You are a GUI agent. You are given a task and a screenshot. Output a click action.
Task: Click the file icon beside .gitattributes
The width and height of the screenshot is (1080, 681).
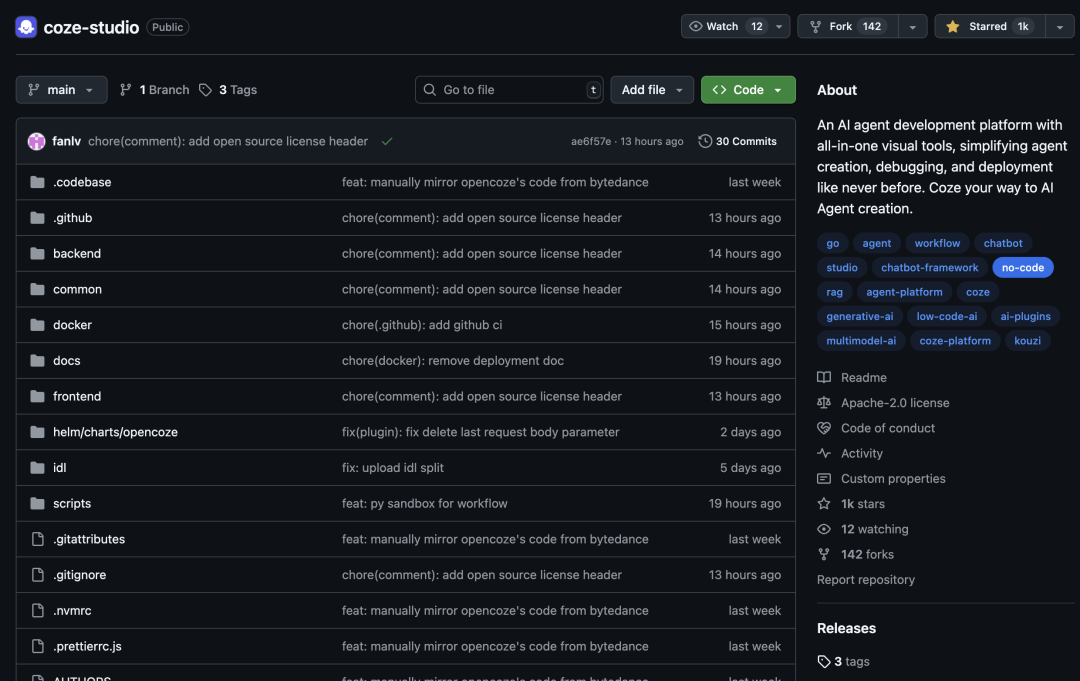(x=38, y=539)
